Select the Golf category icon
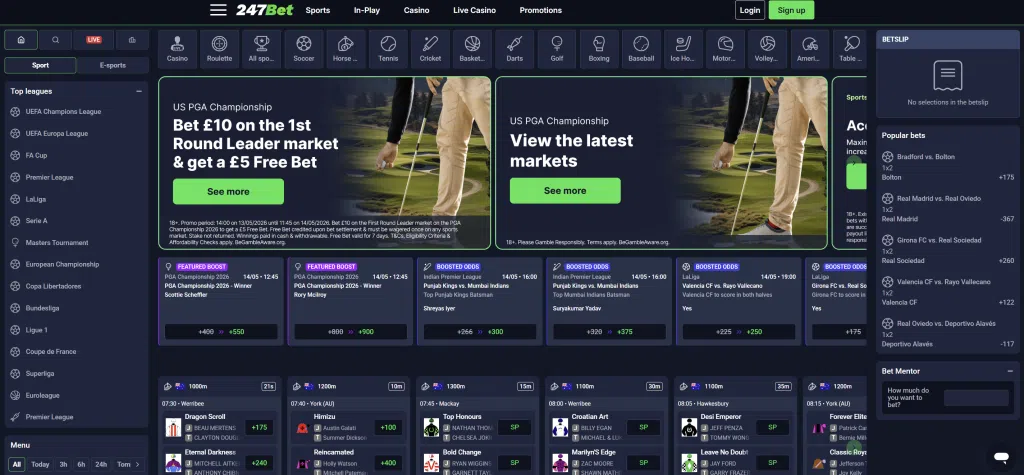Screen dimensions: 1024x475 click(x=556, y=49)
